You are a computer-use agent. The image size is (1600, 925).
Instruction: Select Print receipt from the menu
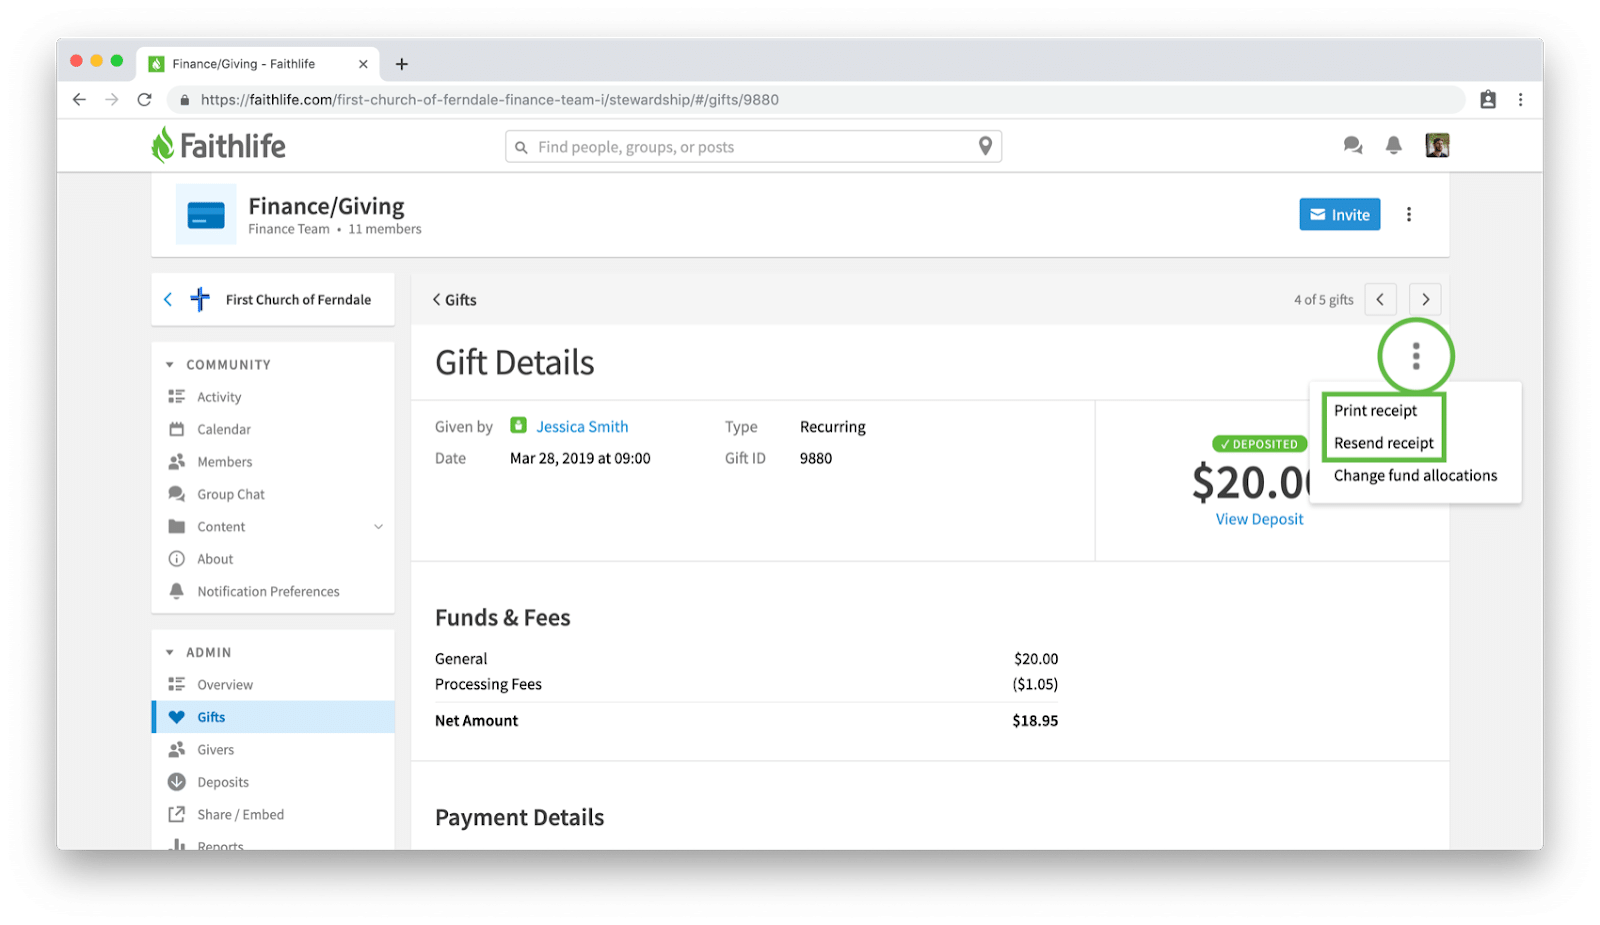click(1375, 410)
